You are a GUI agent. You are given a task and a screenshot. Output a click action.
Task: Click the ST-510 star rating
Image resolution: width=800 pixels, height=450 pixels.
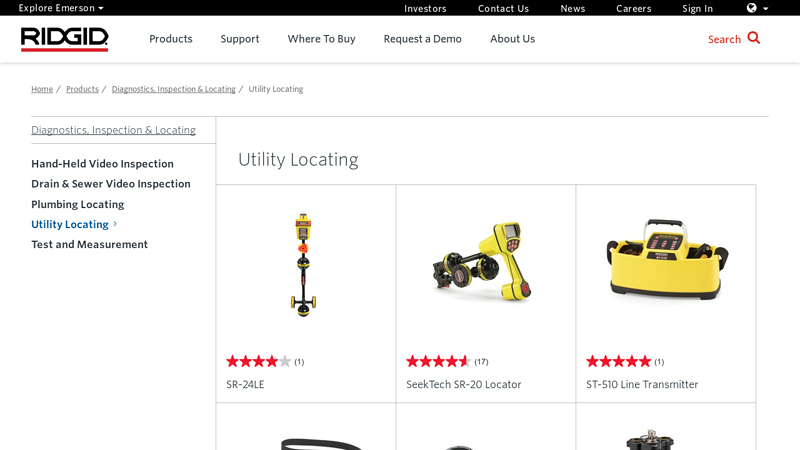(618, 362)
